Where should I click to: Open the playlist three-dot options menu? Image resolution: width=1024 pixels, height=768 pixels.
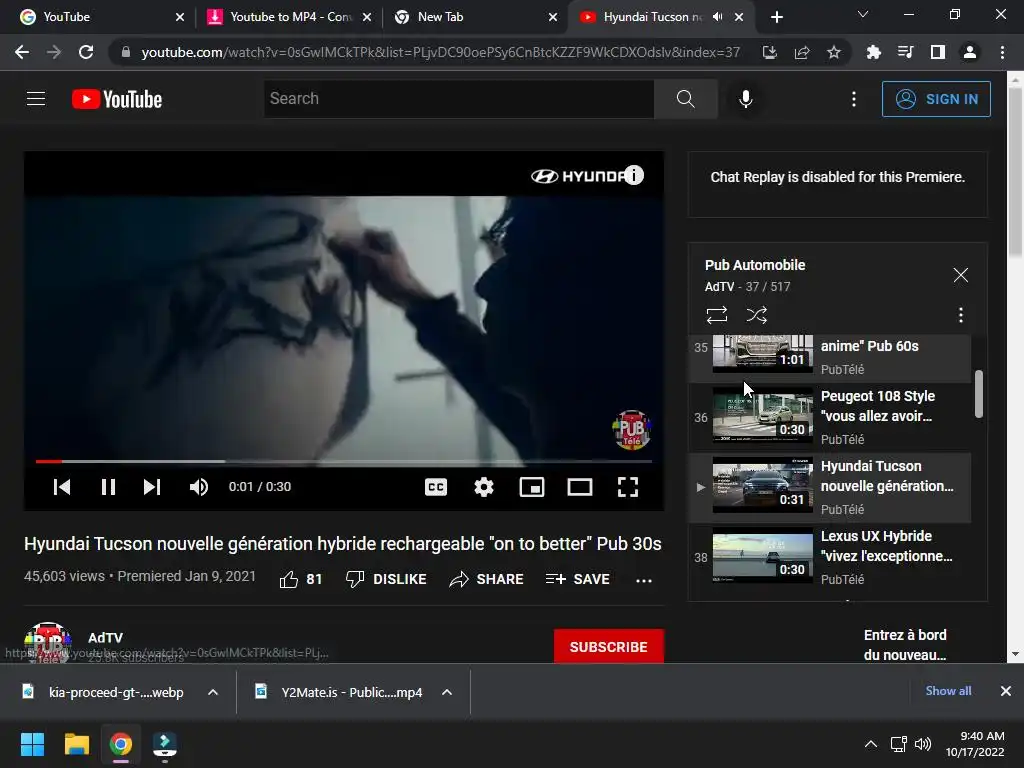[x=961, y=315]
